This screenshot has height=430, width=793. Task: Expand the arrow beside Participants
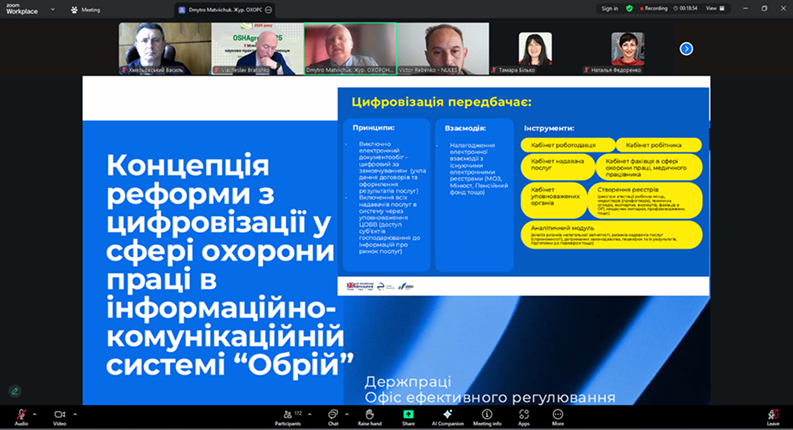310,414
